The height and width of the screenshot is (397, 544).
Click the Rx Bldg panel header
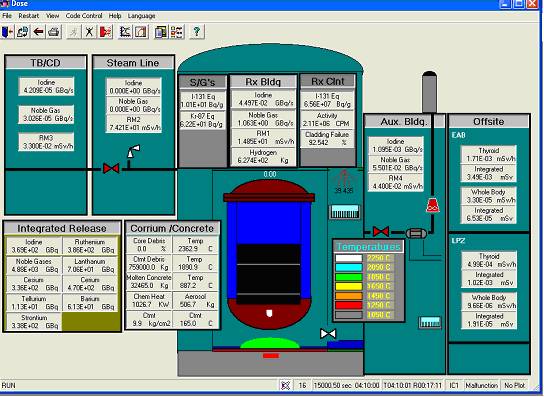263,82
